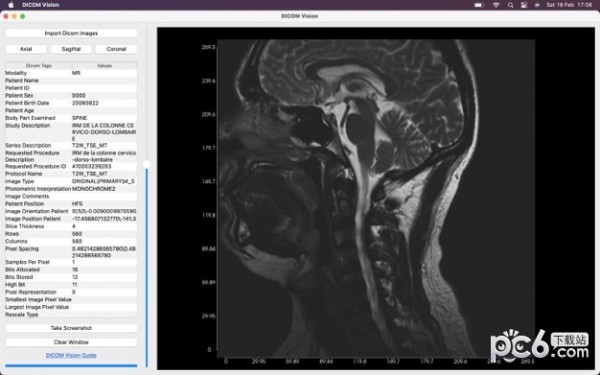Switch to Coronal view
The height and width of the screenshot is (375, 600).
(116, 49)
